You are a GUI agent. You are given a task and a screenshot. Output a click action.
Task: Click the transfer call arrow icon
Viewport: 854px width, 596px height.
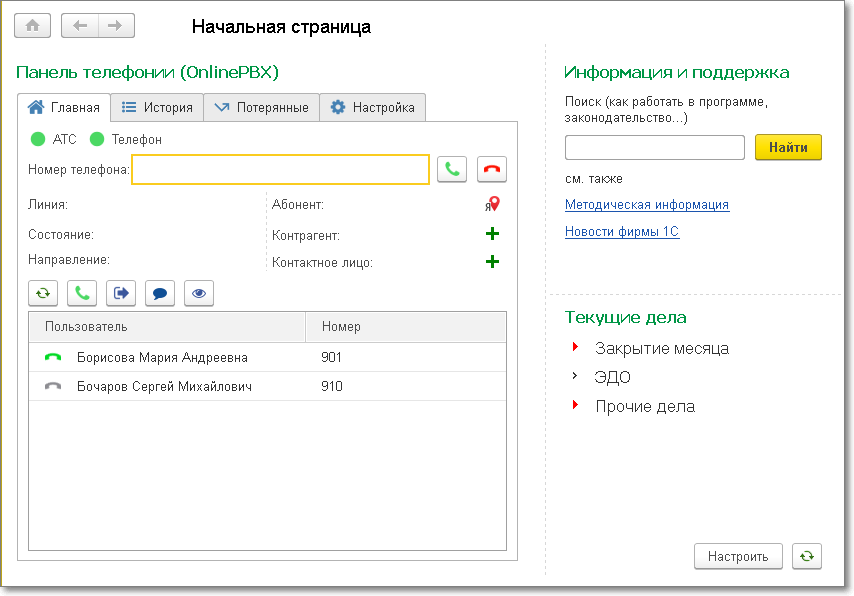[x=121, y=293]
